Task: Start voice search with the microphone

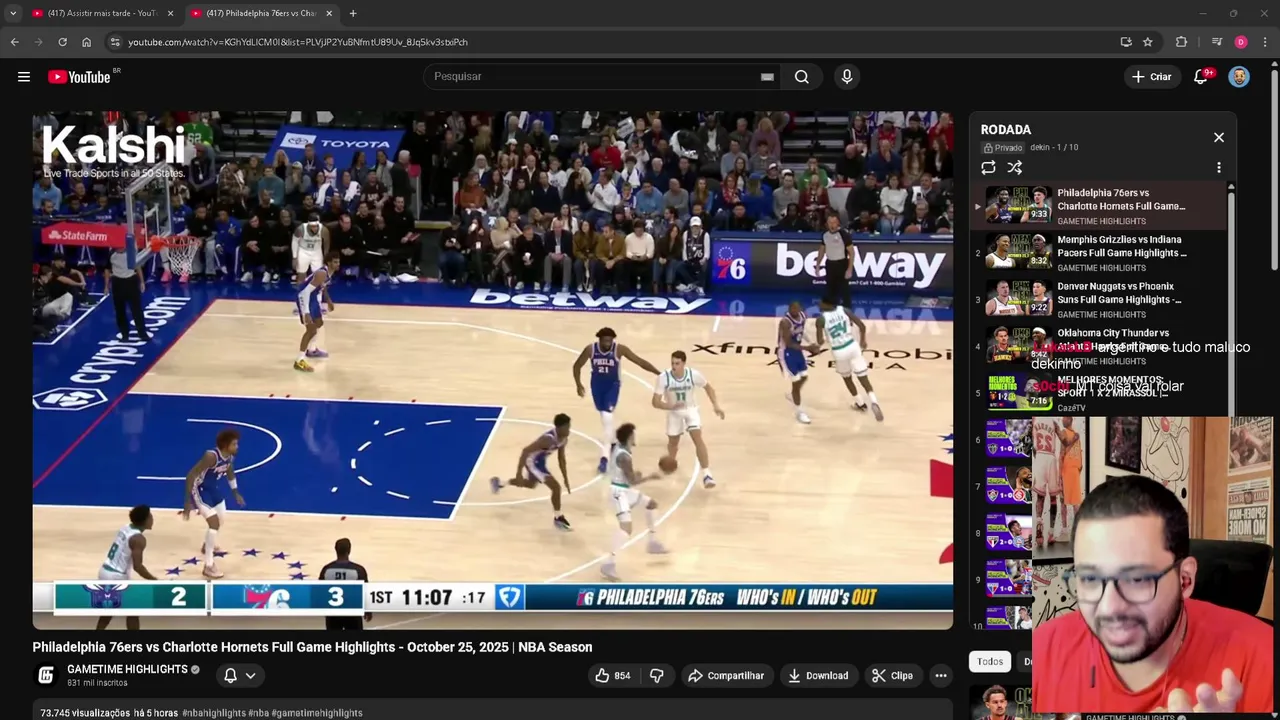Action: [x=847, y=77]
